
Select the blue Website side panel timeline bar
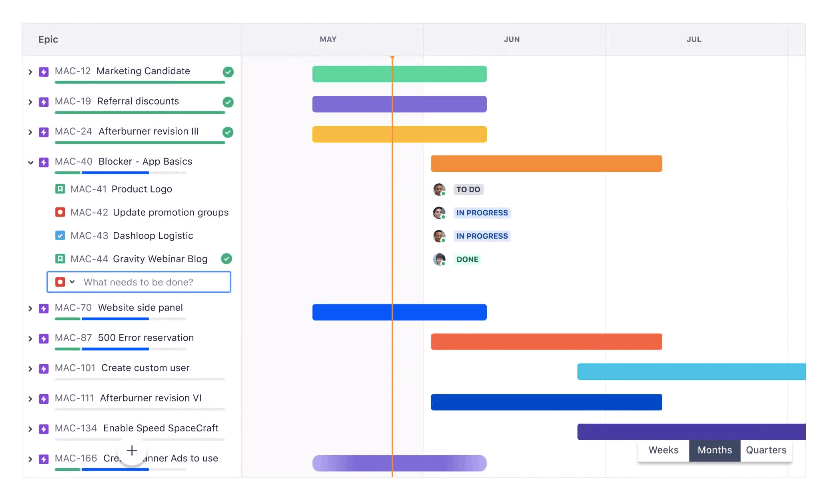point(400,312)
